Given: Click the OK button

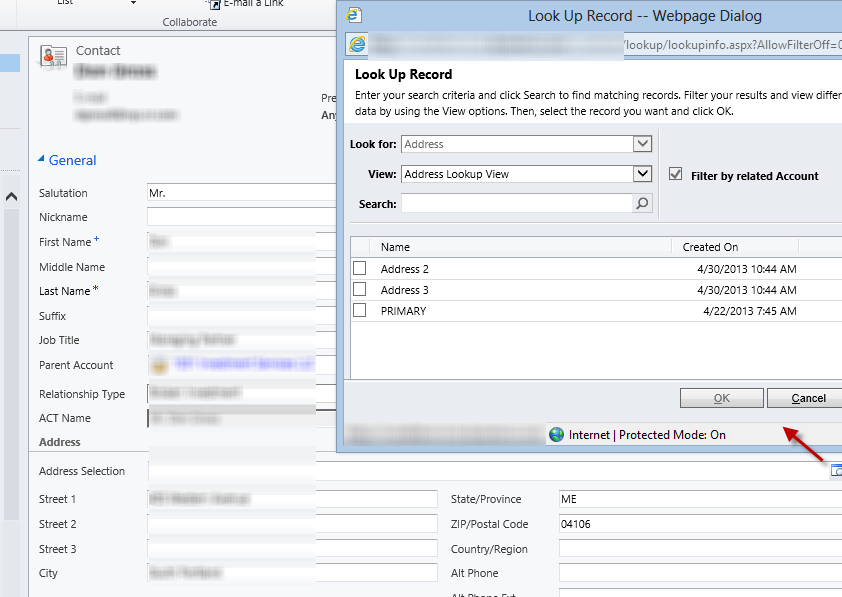Looking at the screenshot, I should coord(721,398).
